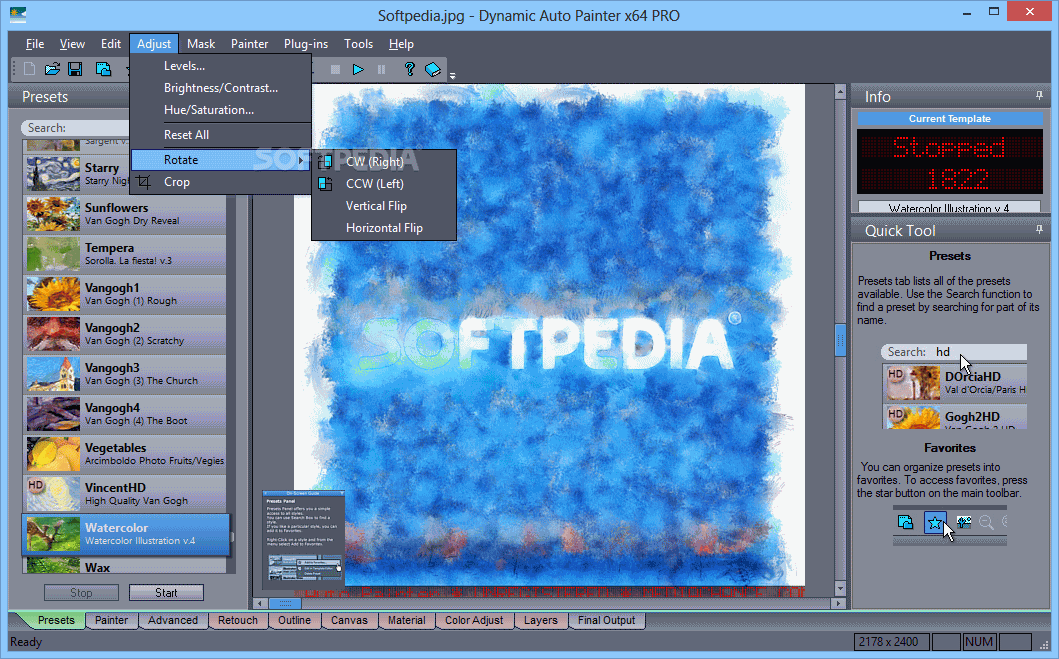
Task: Select the Vangogh1 preset
Action: pyautogui.click(x=126, y=294)
